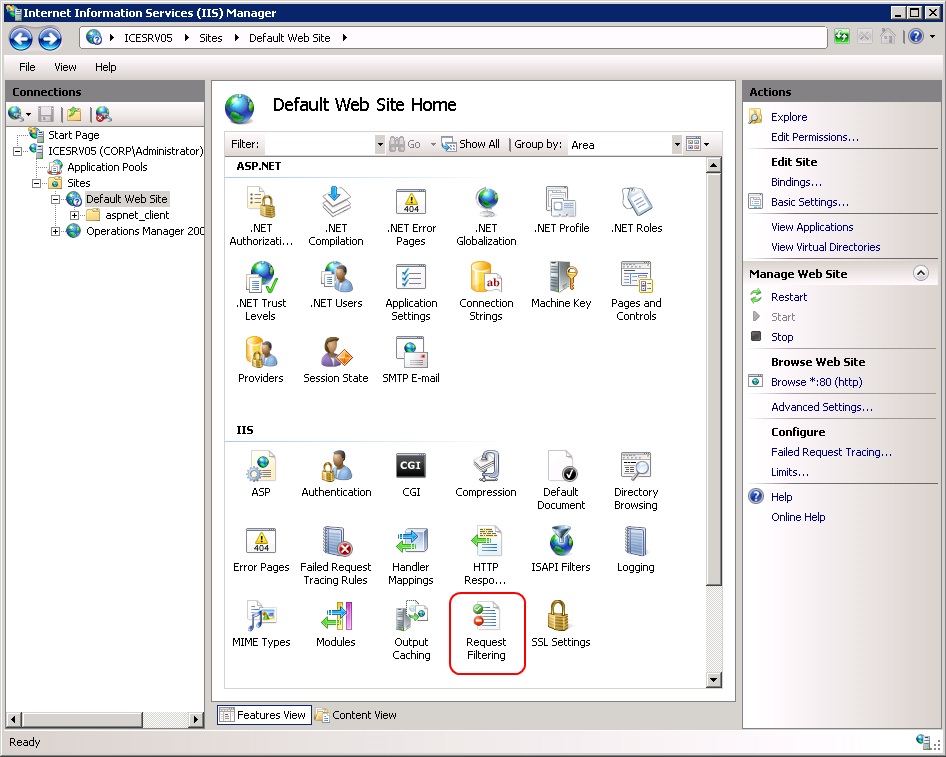Click the Bindings... action link
946x757 pixels.
pos(796,182)
